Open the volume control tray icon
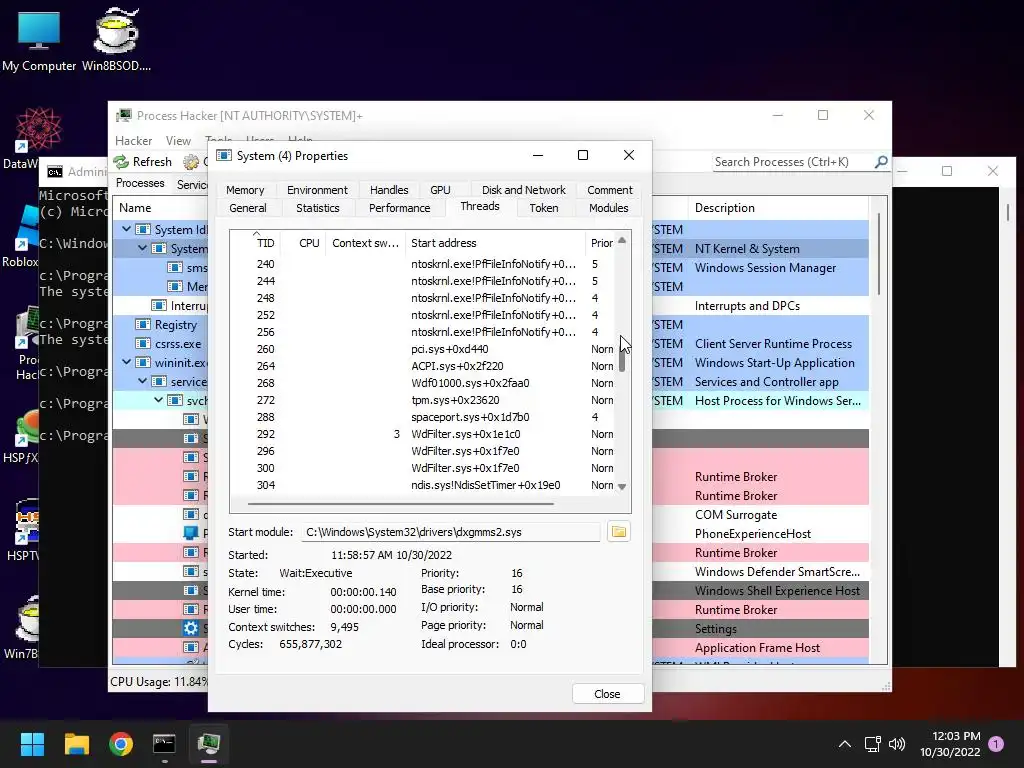The height and width of the screenshot is (768, 1024). [x=897, y=744]
